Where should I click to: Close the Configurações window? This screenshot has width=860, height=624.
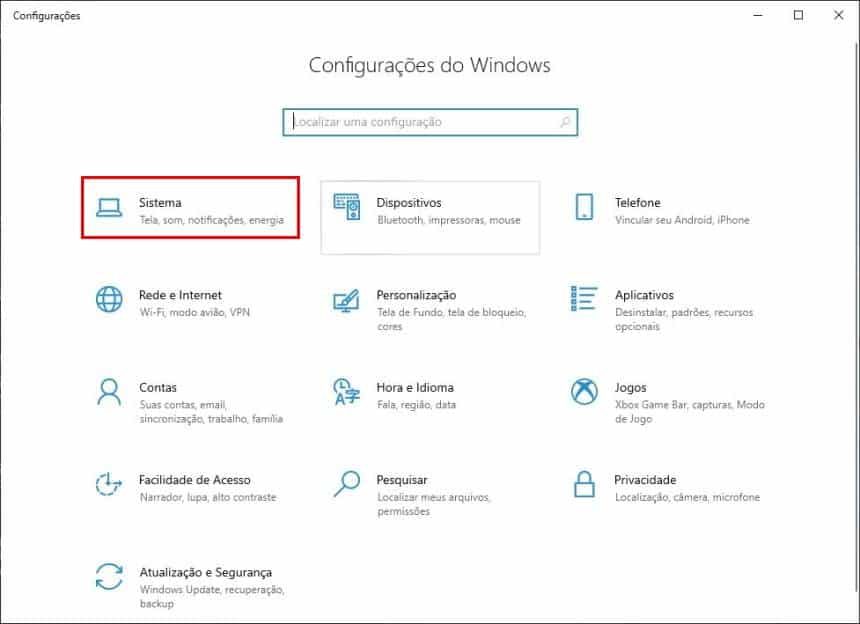[x=839, y=15]
